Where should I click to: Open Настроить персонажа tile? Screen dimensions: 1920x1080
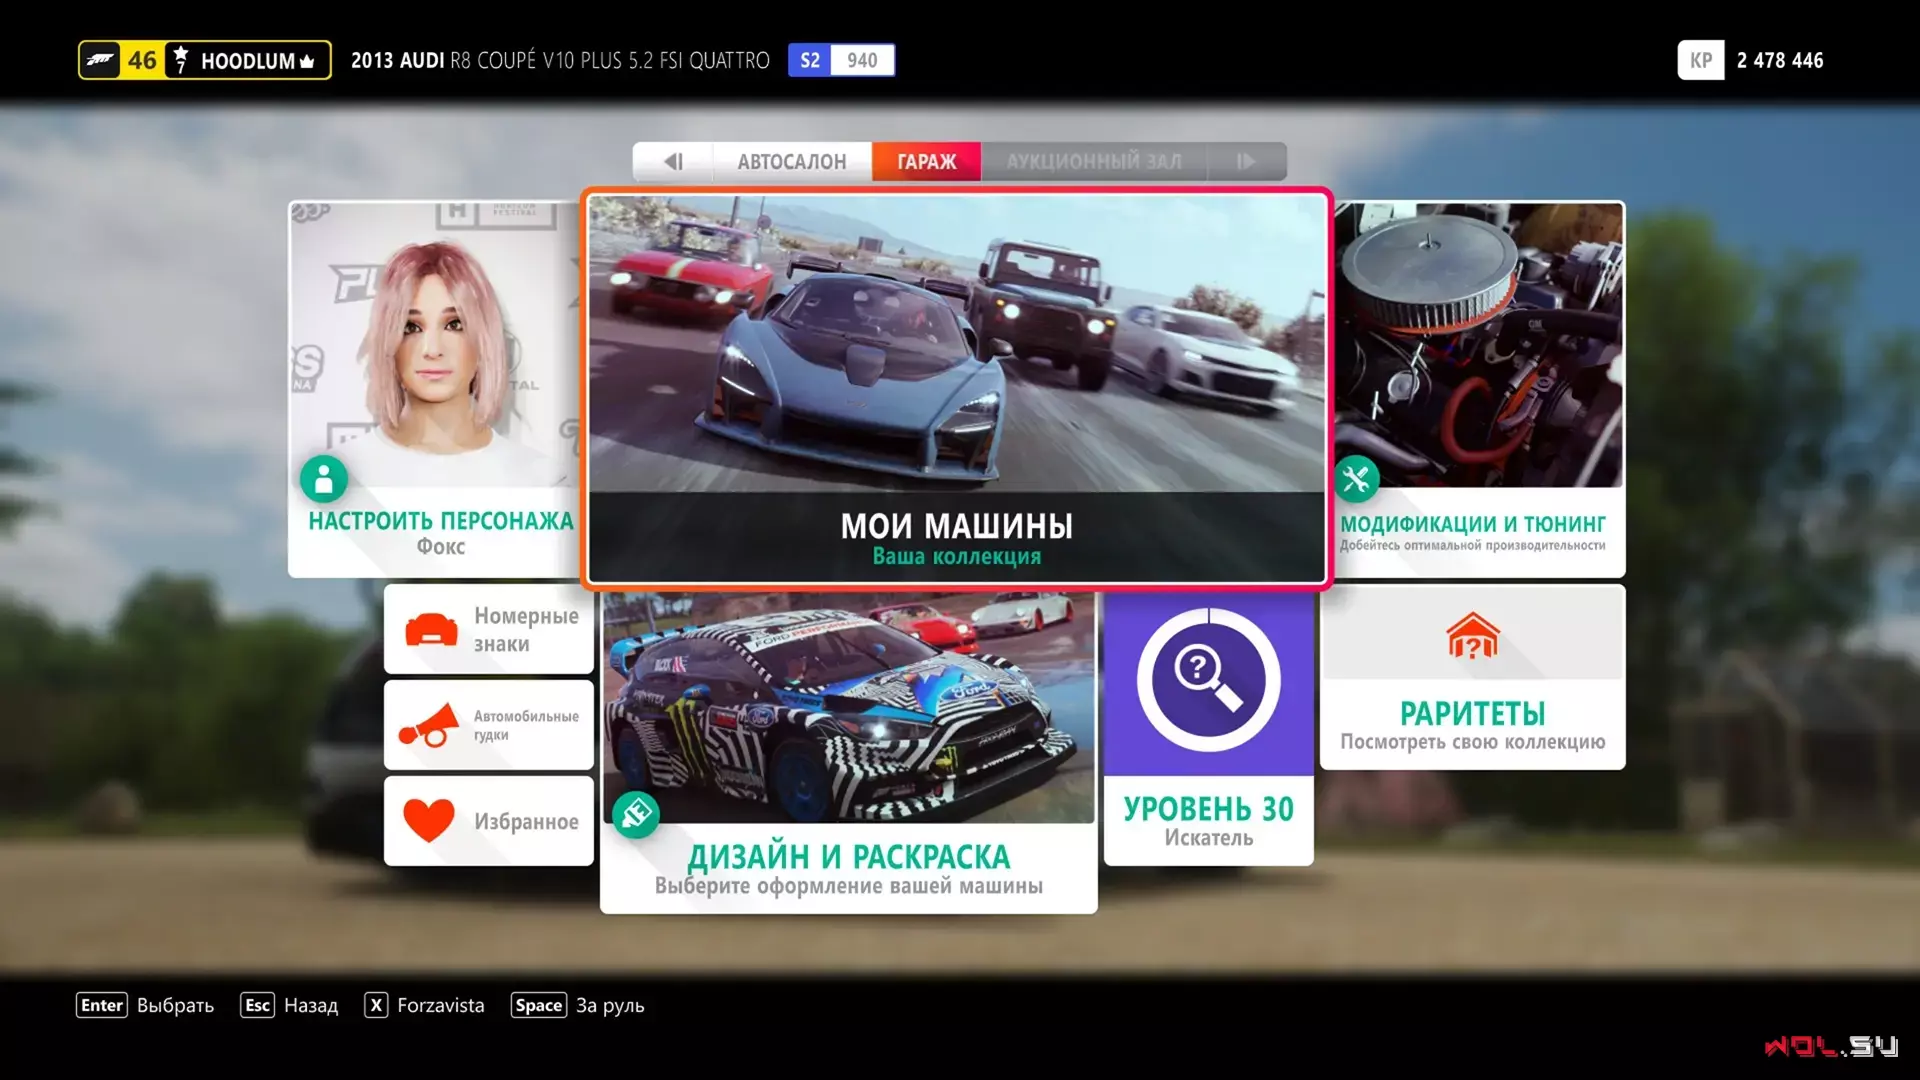tap(435, 389)
